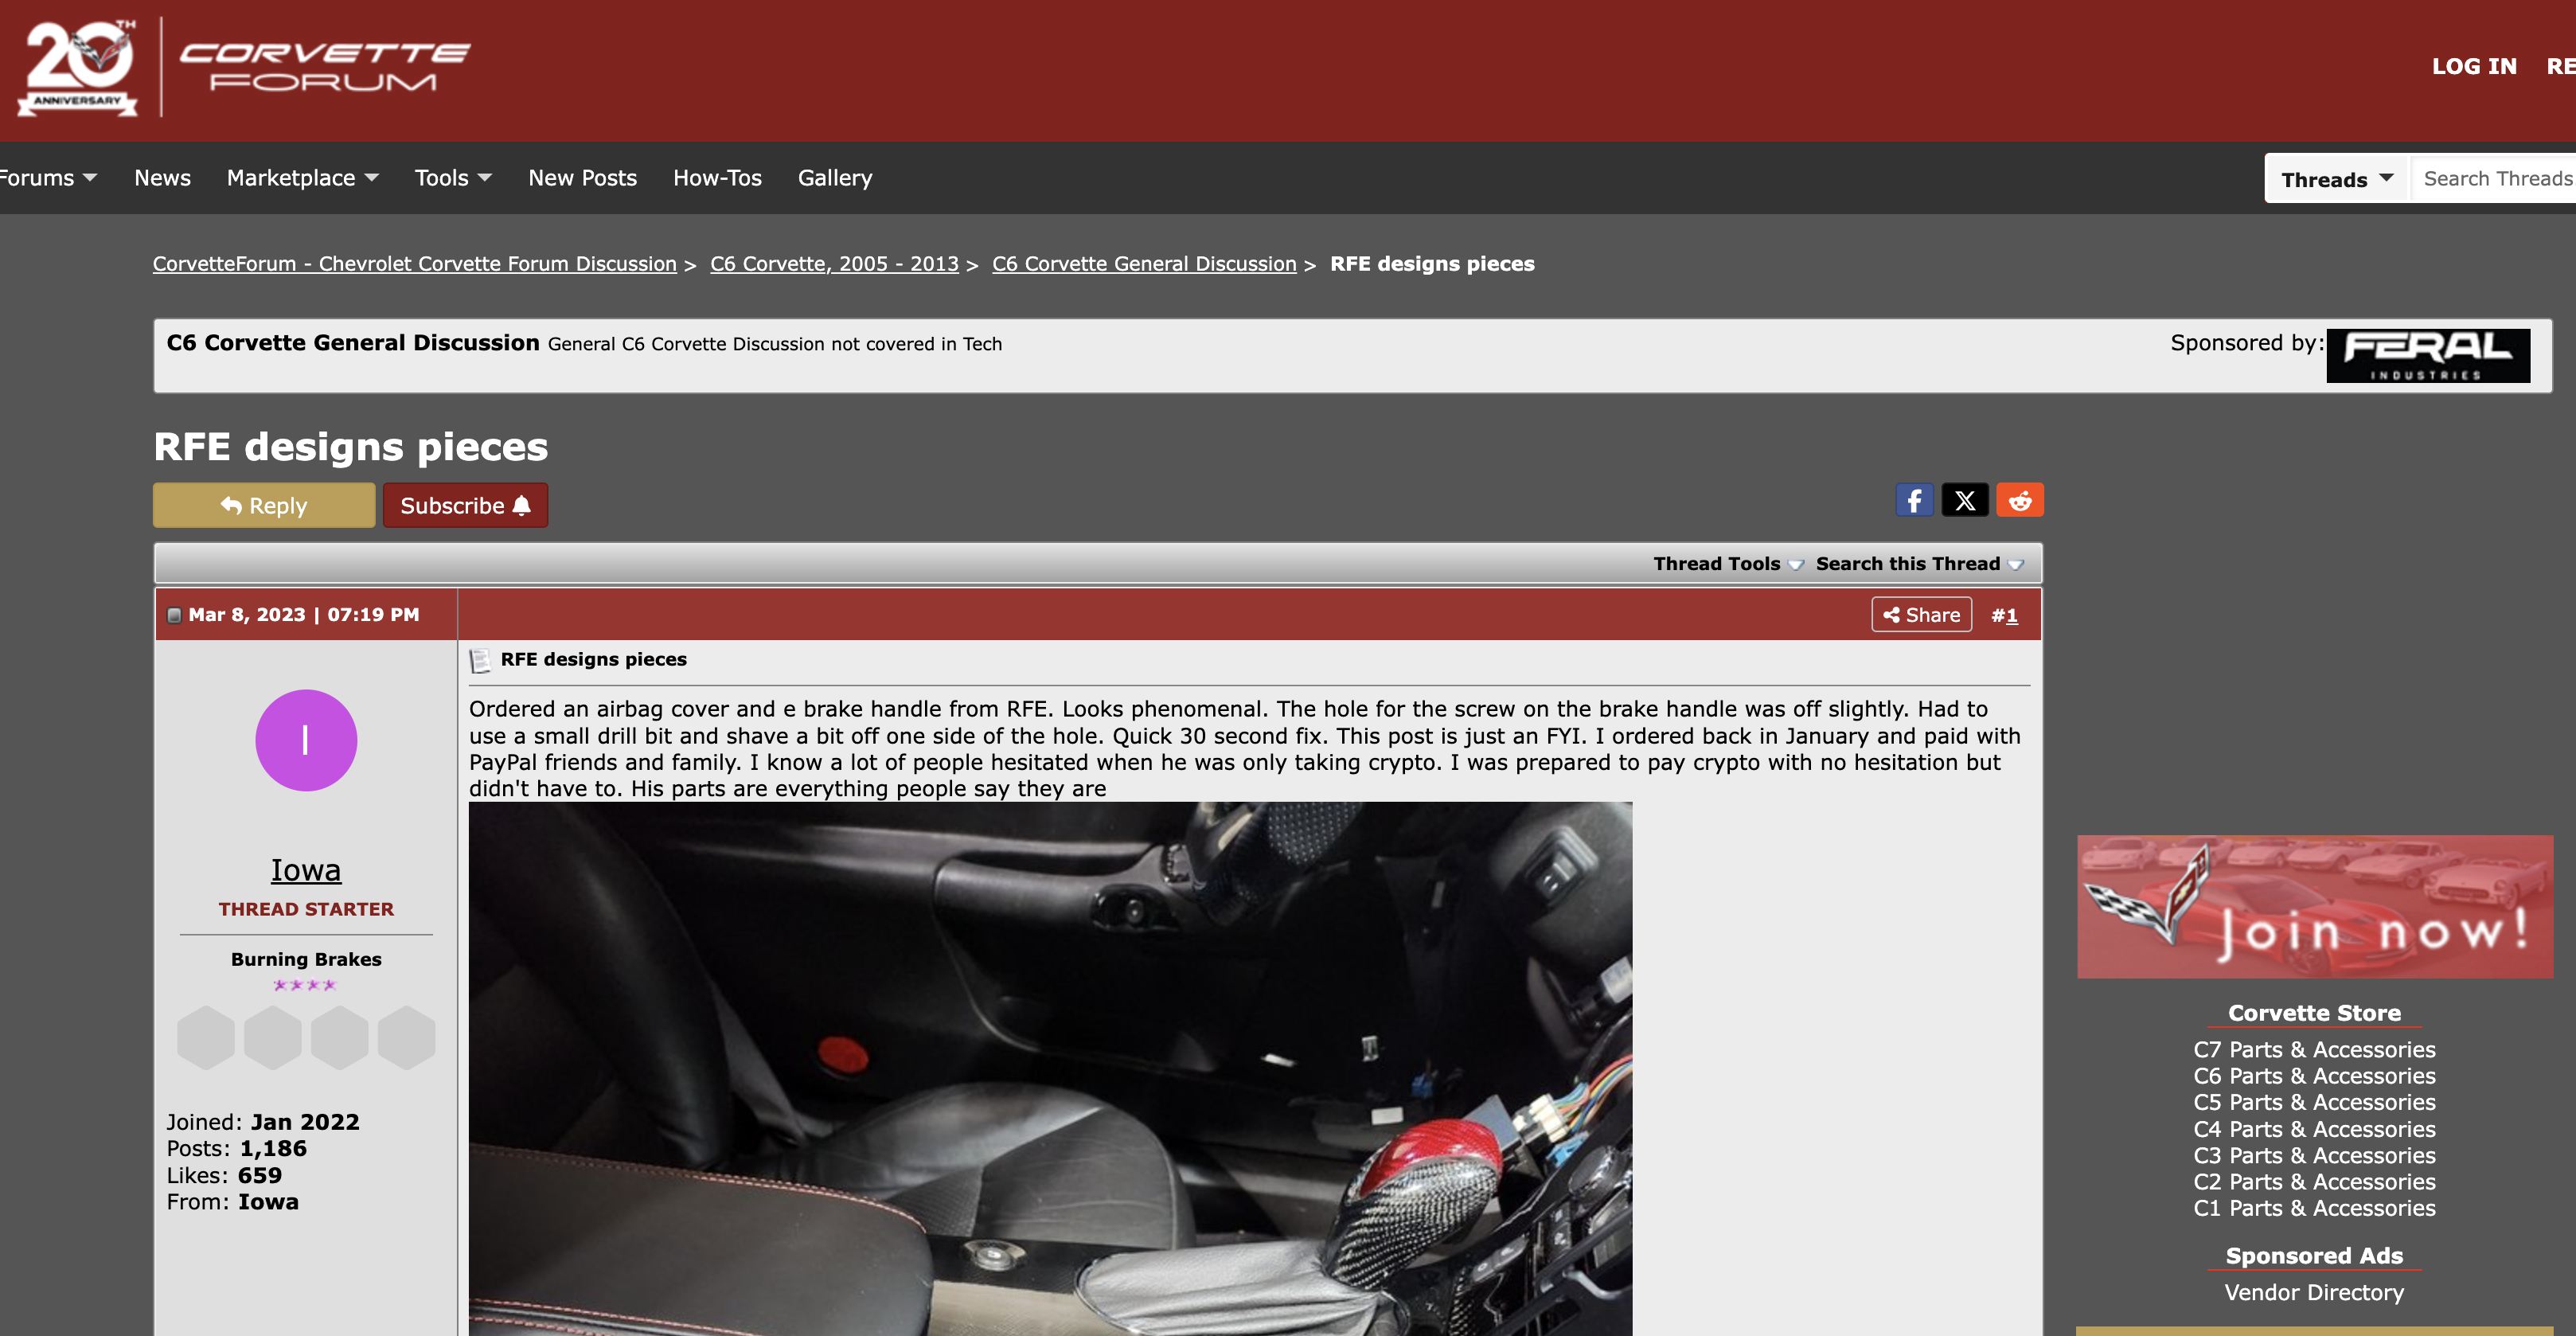Open the Threads search-type dropdown
Image resolution: width=2576 pixels, height=1336 pixels.
click(x=2337, y=179)
